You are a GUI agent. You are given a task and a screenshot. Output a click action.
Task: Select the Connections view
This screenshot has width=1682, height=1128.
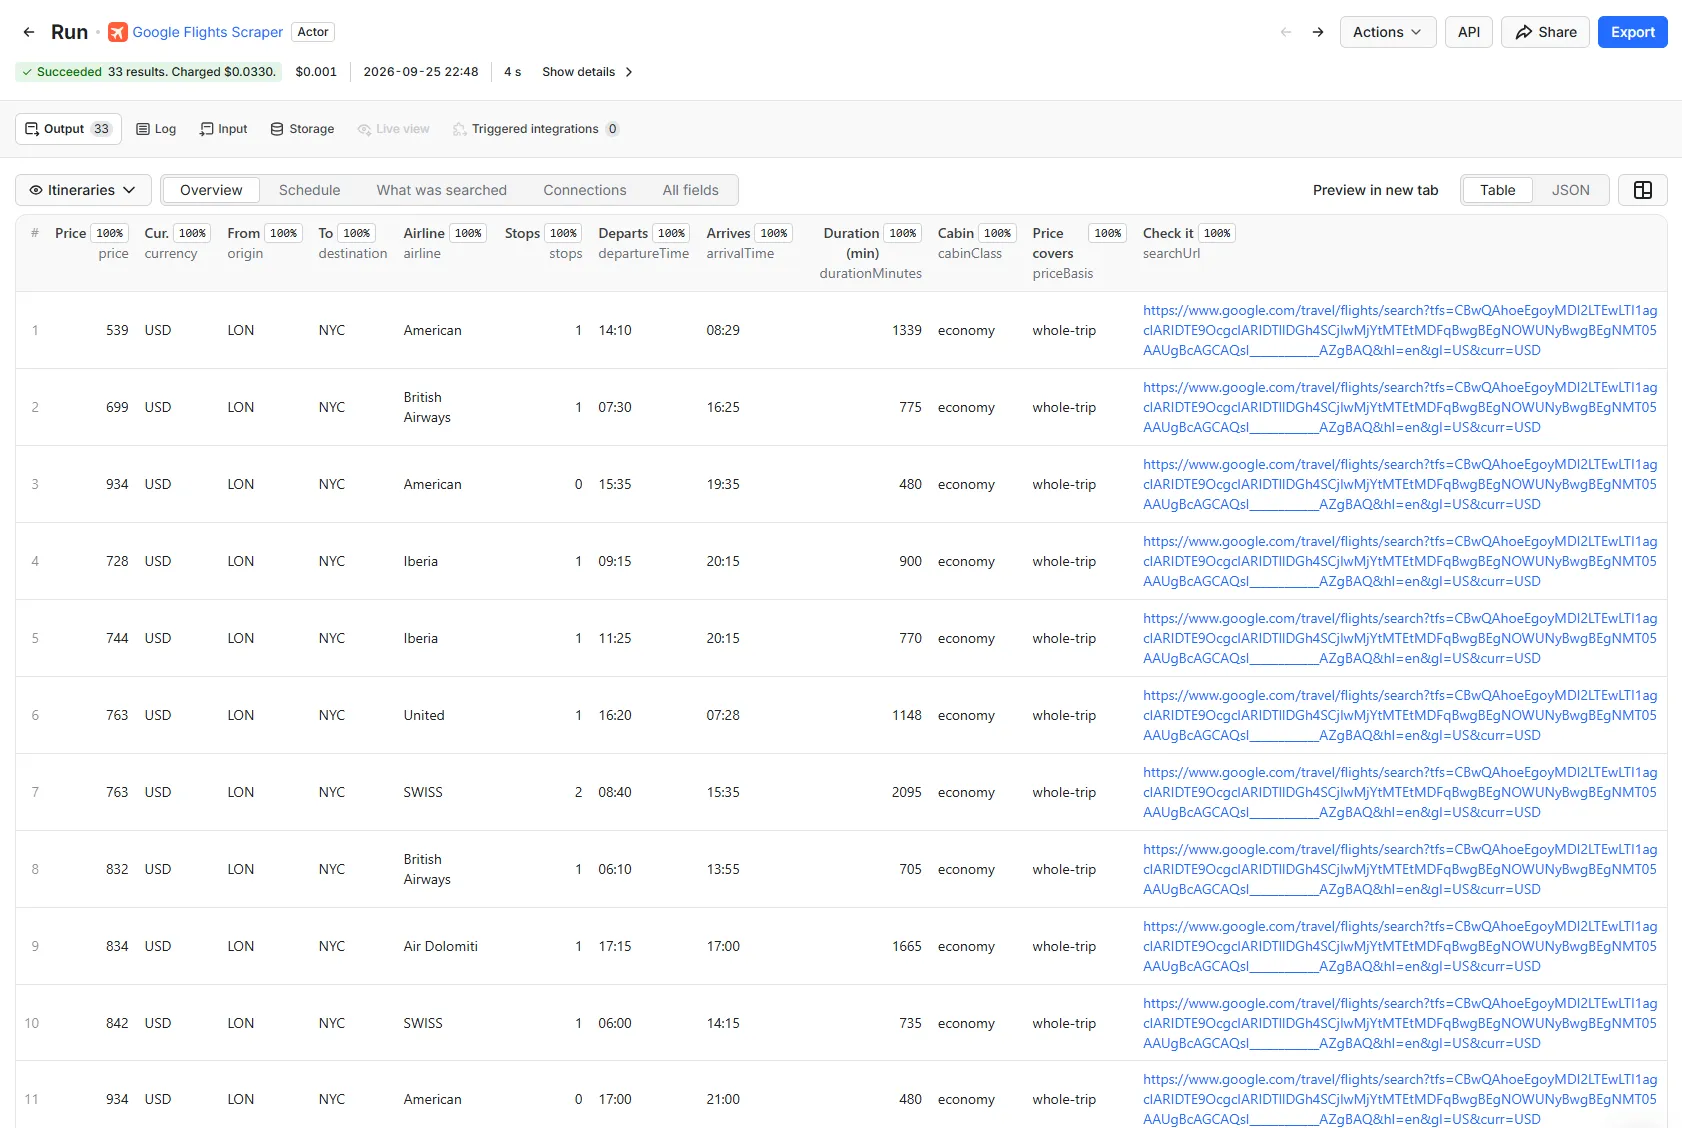pos(585,190)
